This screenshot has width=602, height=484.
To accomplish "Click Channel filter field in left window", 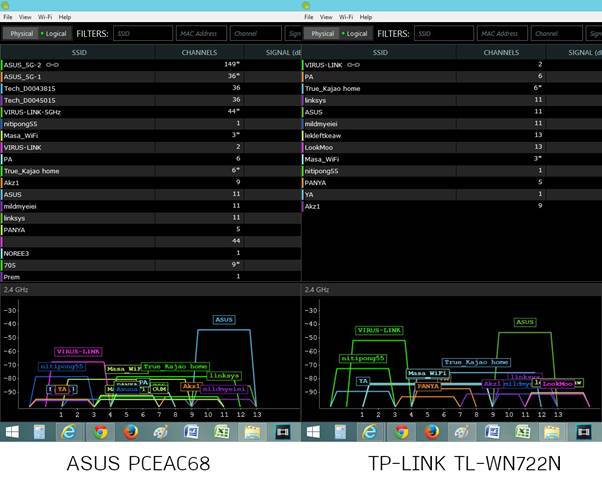I will pos(256,33).
